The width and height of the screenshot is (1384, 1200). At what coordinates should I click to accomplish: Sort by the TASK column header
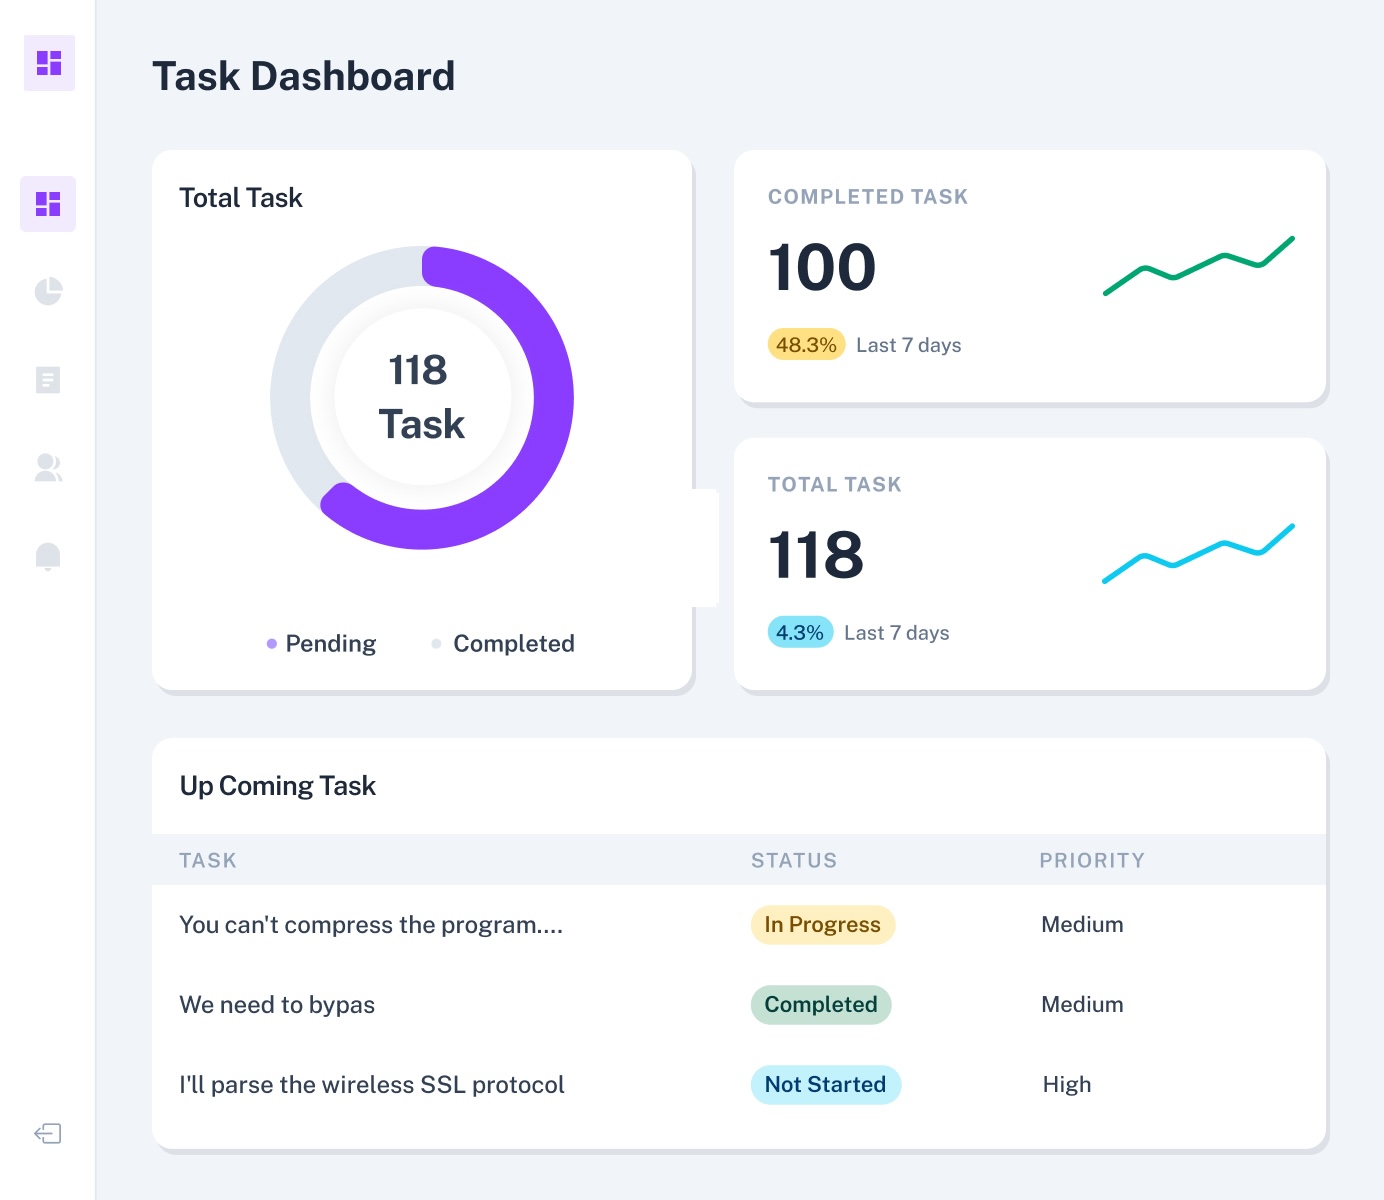click(x=208, y=860)
